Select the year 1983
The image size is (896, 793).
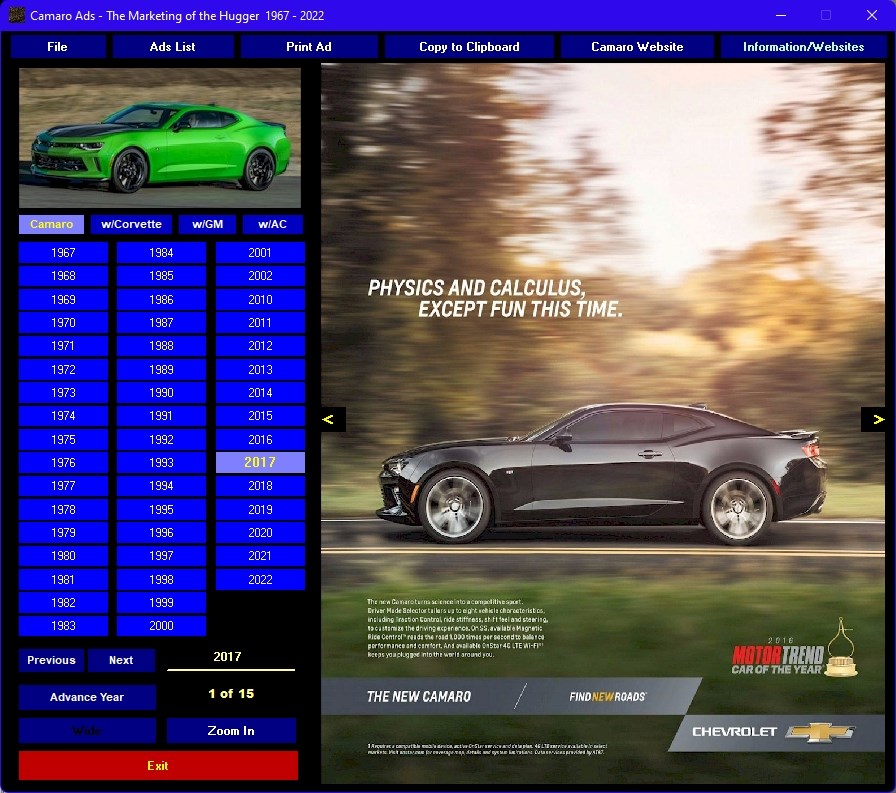point(63,626)
